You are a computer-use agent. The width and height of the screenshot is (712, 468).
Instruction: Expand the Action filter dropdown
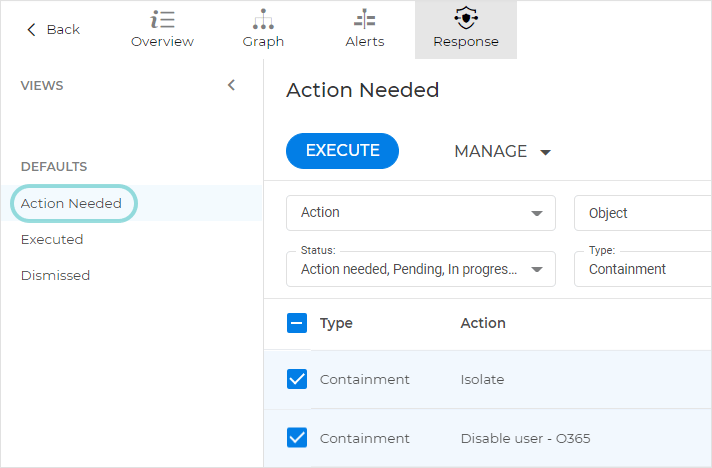420,213
